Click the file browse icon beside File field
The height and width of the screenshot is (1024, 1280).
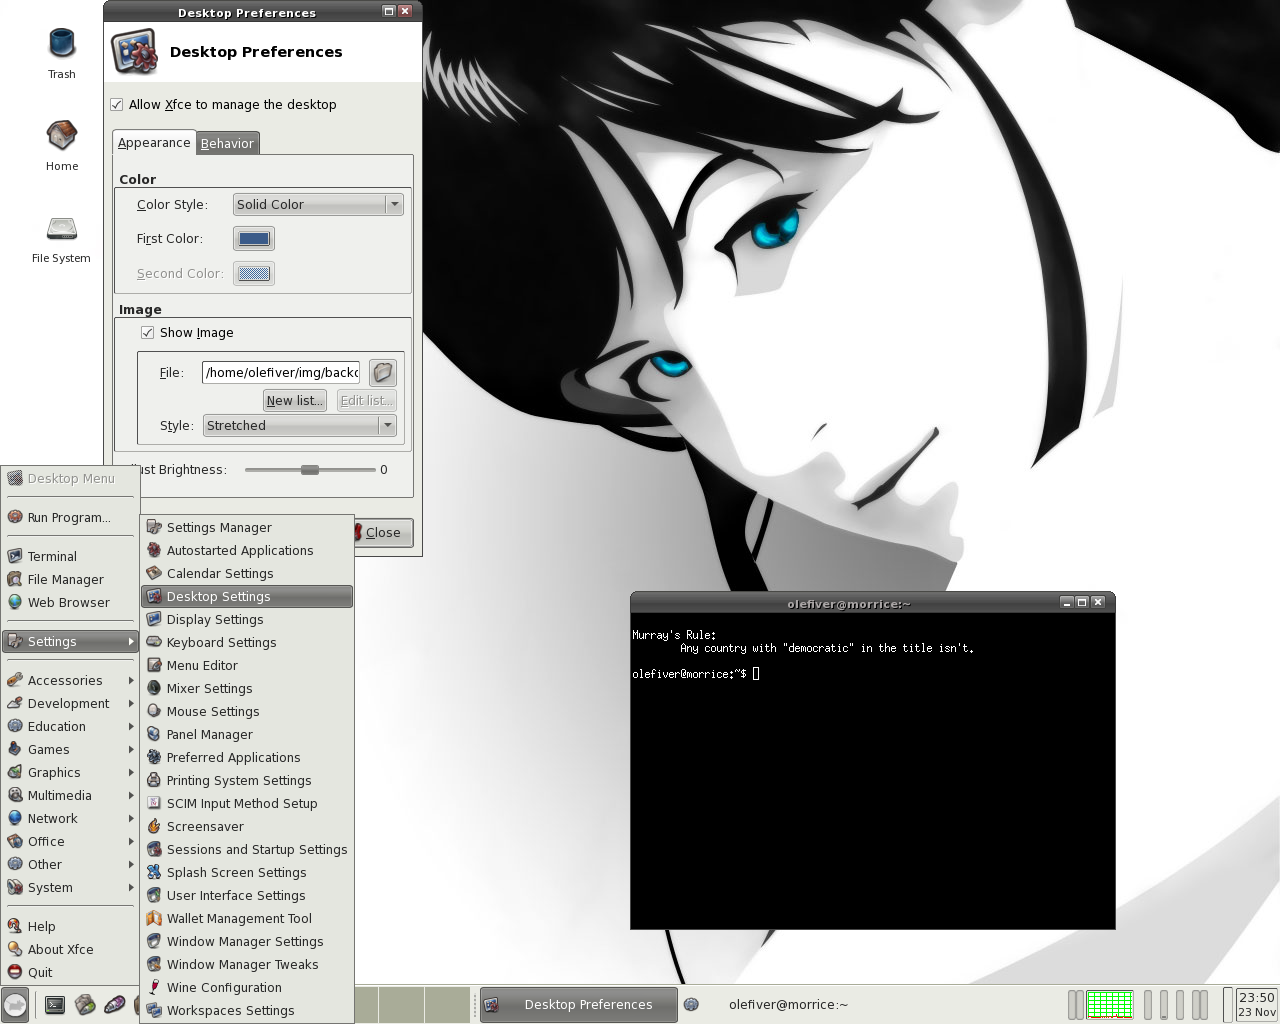[382, 373]
